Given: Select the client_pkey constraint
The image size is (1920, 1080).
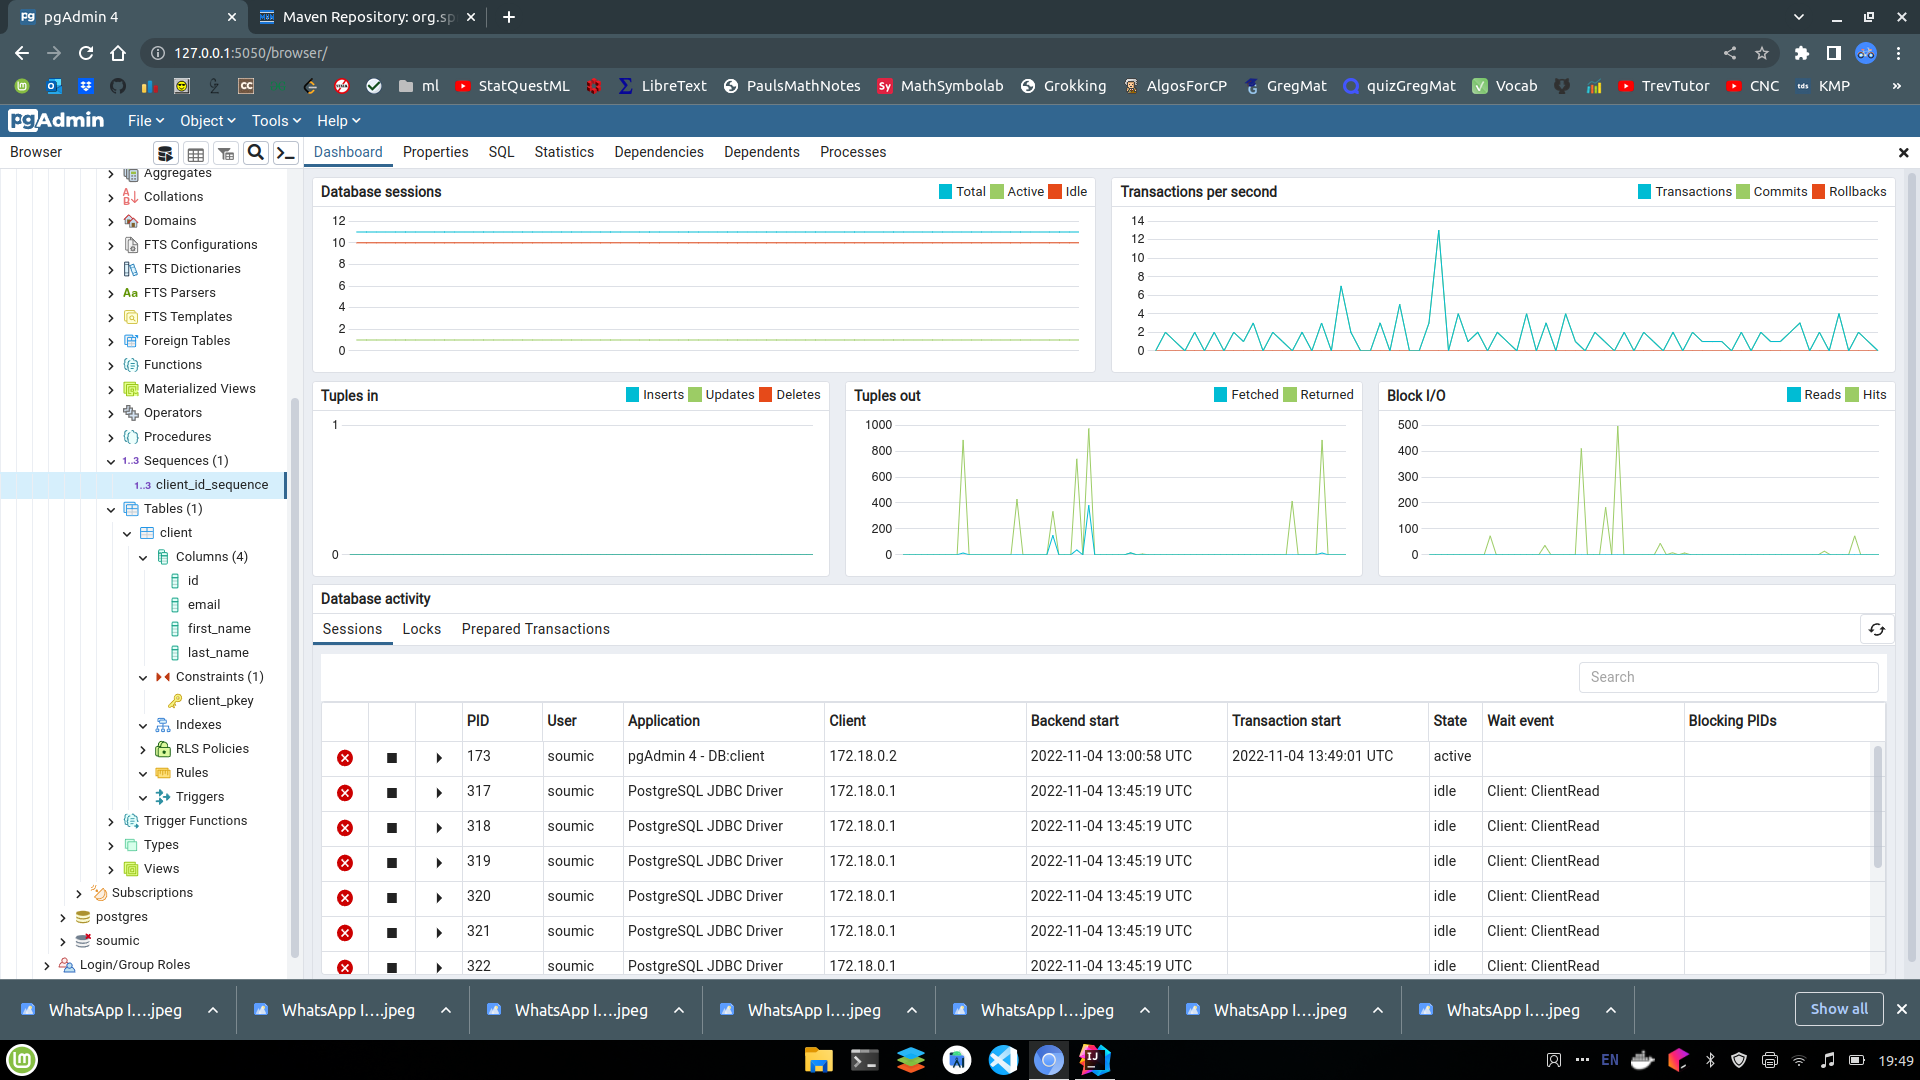Looking at the screenshot, I should [220, 701].
